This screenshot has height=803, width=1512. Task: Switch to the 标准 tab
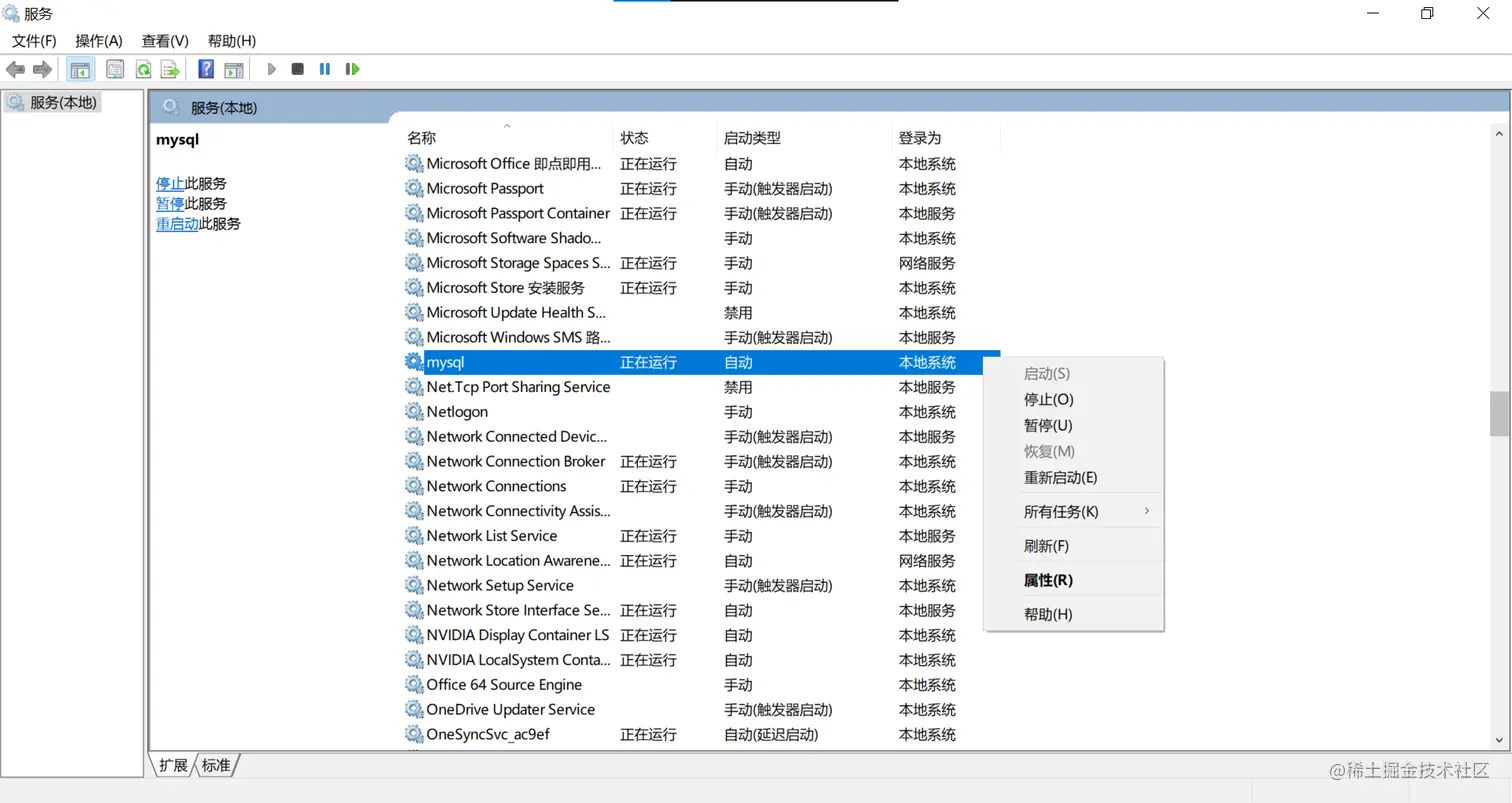[x=216, y=765]
